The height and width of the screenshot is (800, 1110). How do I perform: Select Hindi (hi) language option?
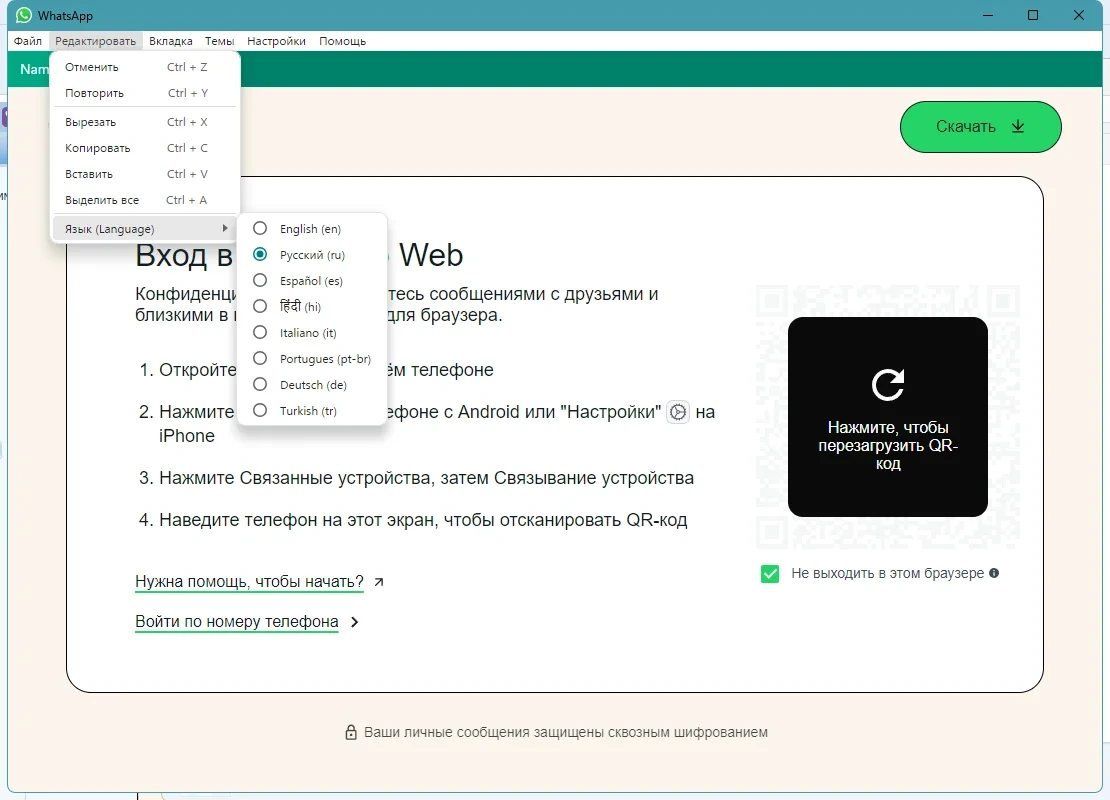[311, 307]
